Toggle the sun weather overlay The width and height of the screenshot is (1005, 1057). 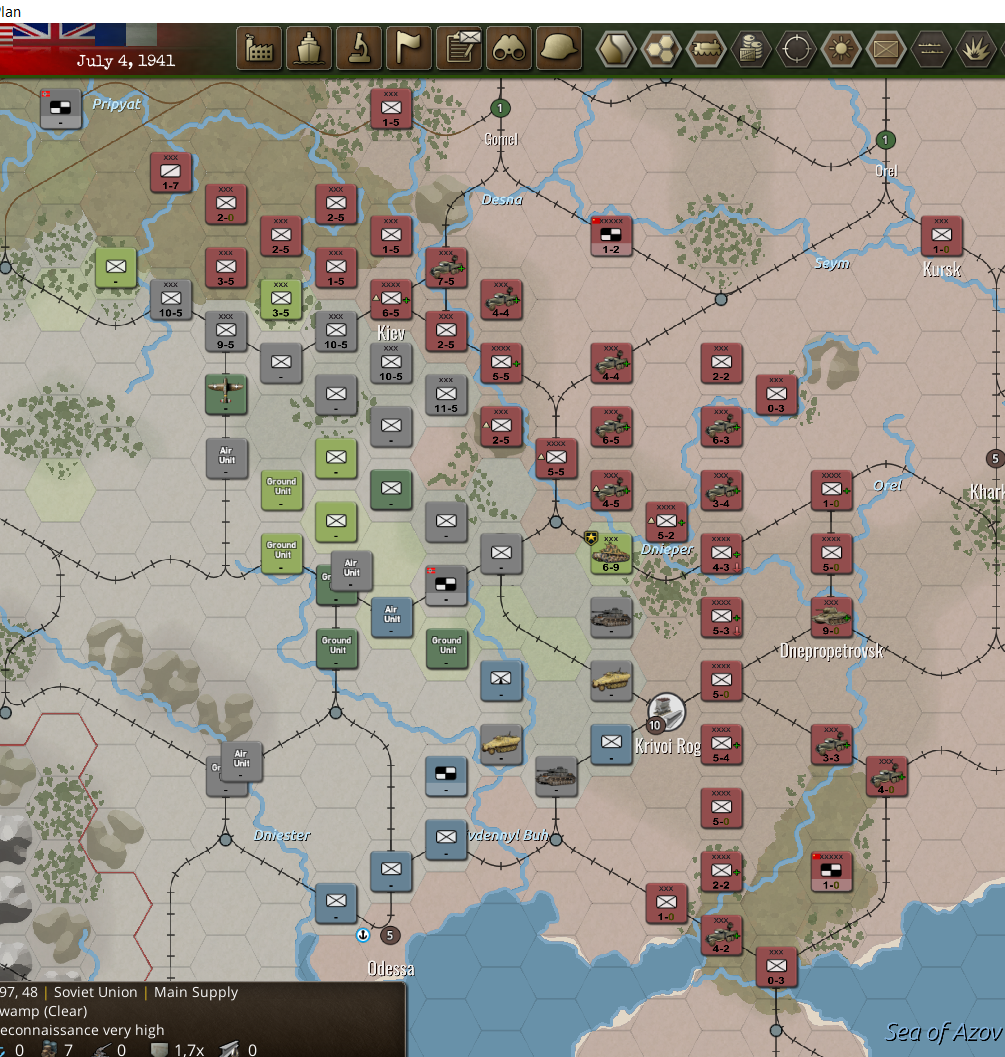pyautogui.click(x=841, y=49)
